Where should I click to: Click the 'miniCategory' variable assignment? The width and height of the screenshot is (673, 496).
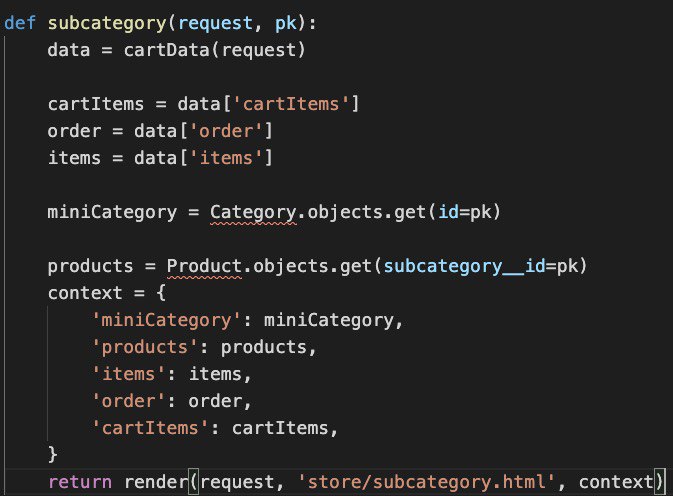[x=112, y=213]
